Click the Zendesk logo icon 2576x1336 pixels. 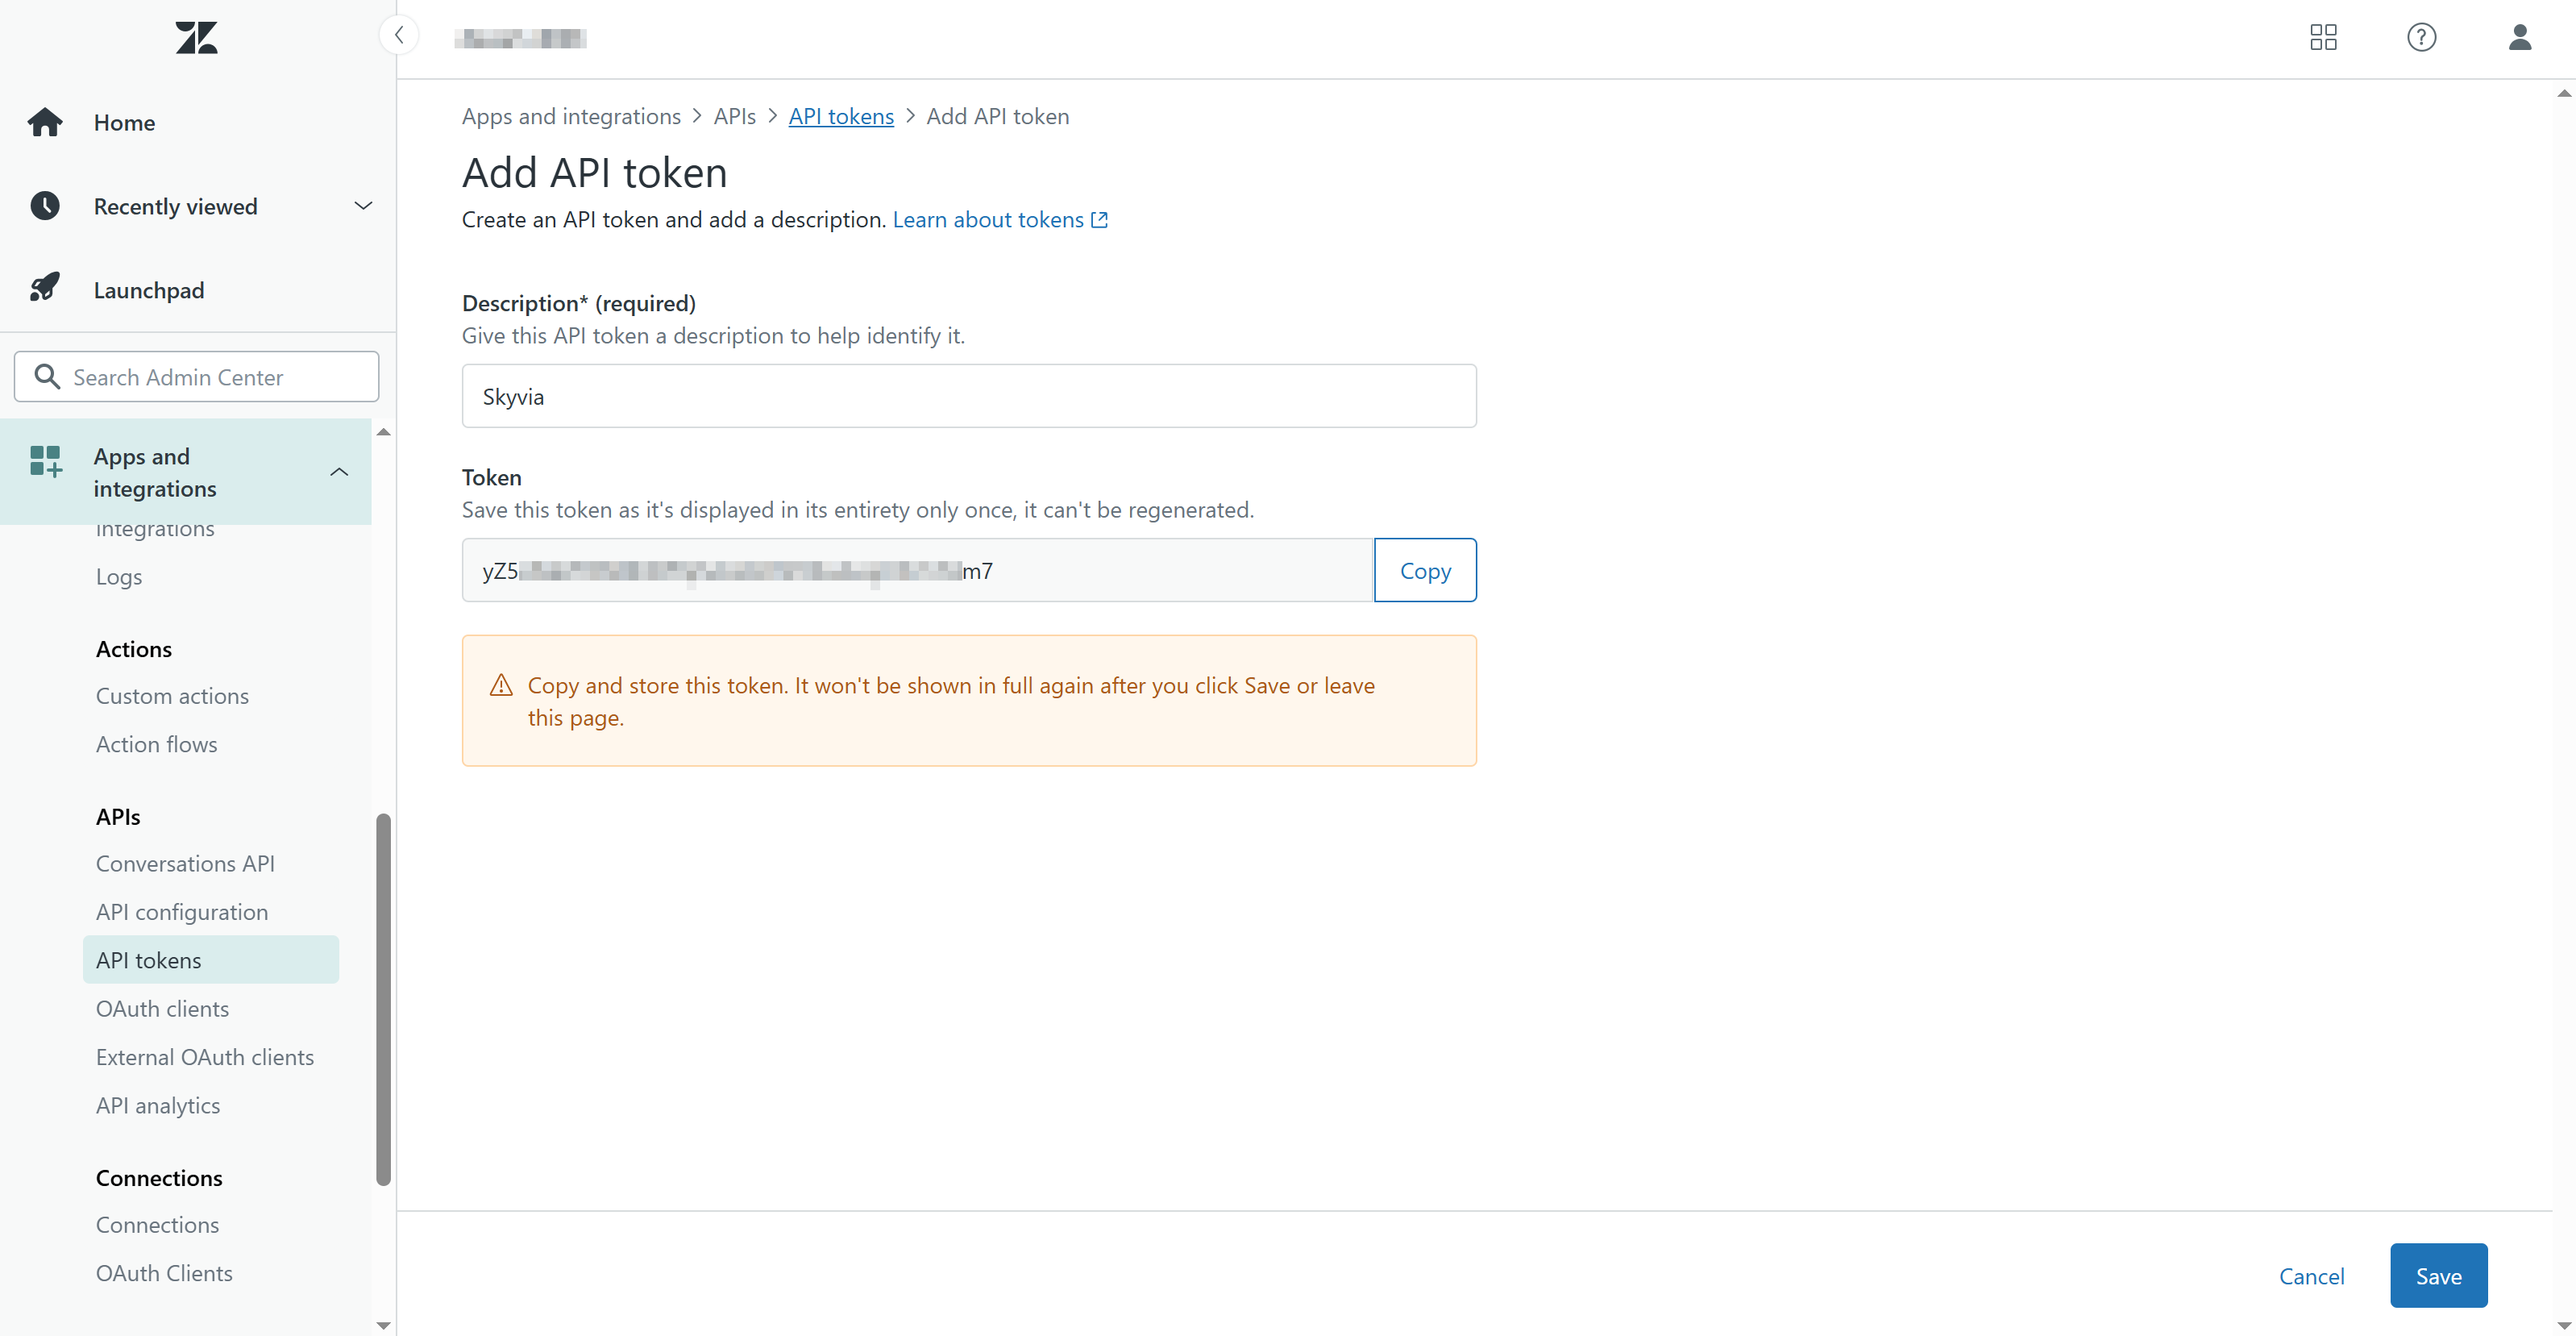(196, 38)
